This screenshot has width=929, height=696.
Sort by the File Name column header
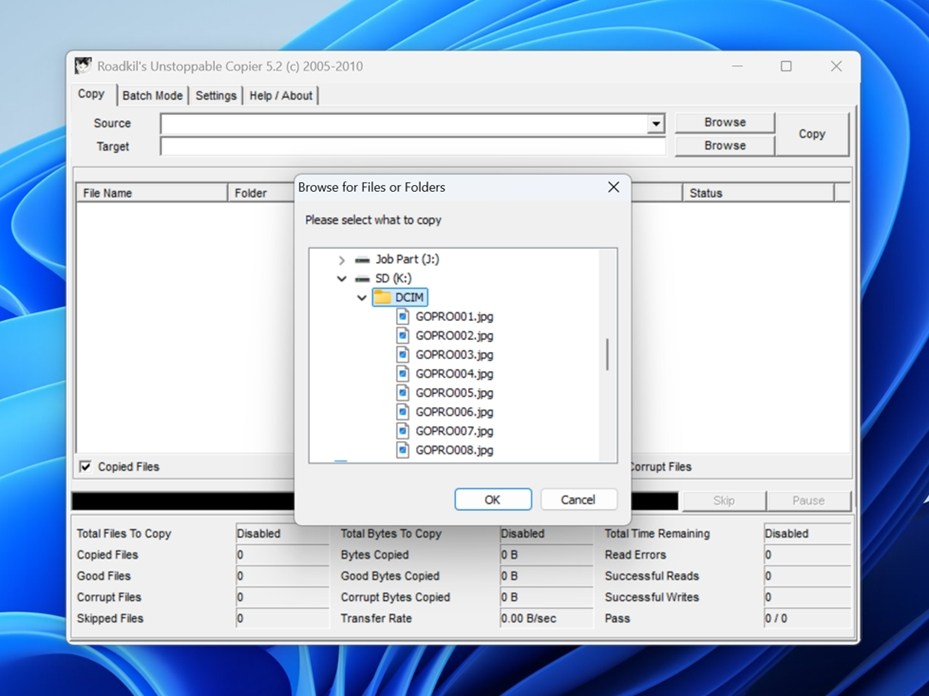[152, 193]
